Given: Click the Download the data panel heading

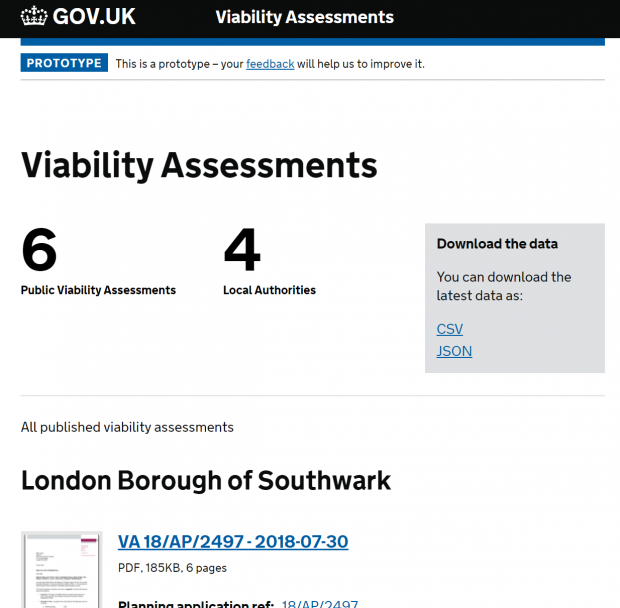Looking at the screenshot, I should 497,244.
